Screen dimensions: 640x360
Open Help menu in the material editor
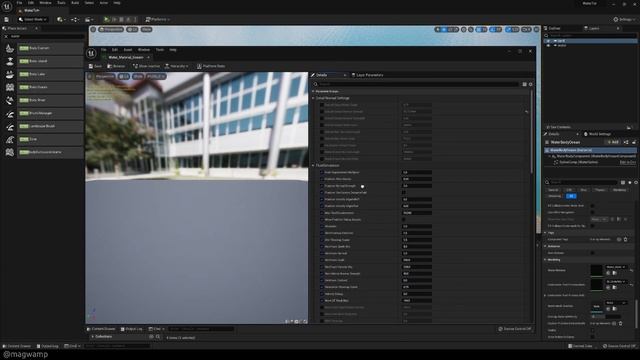pos(173,50)
